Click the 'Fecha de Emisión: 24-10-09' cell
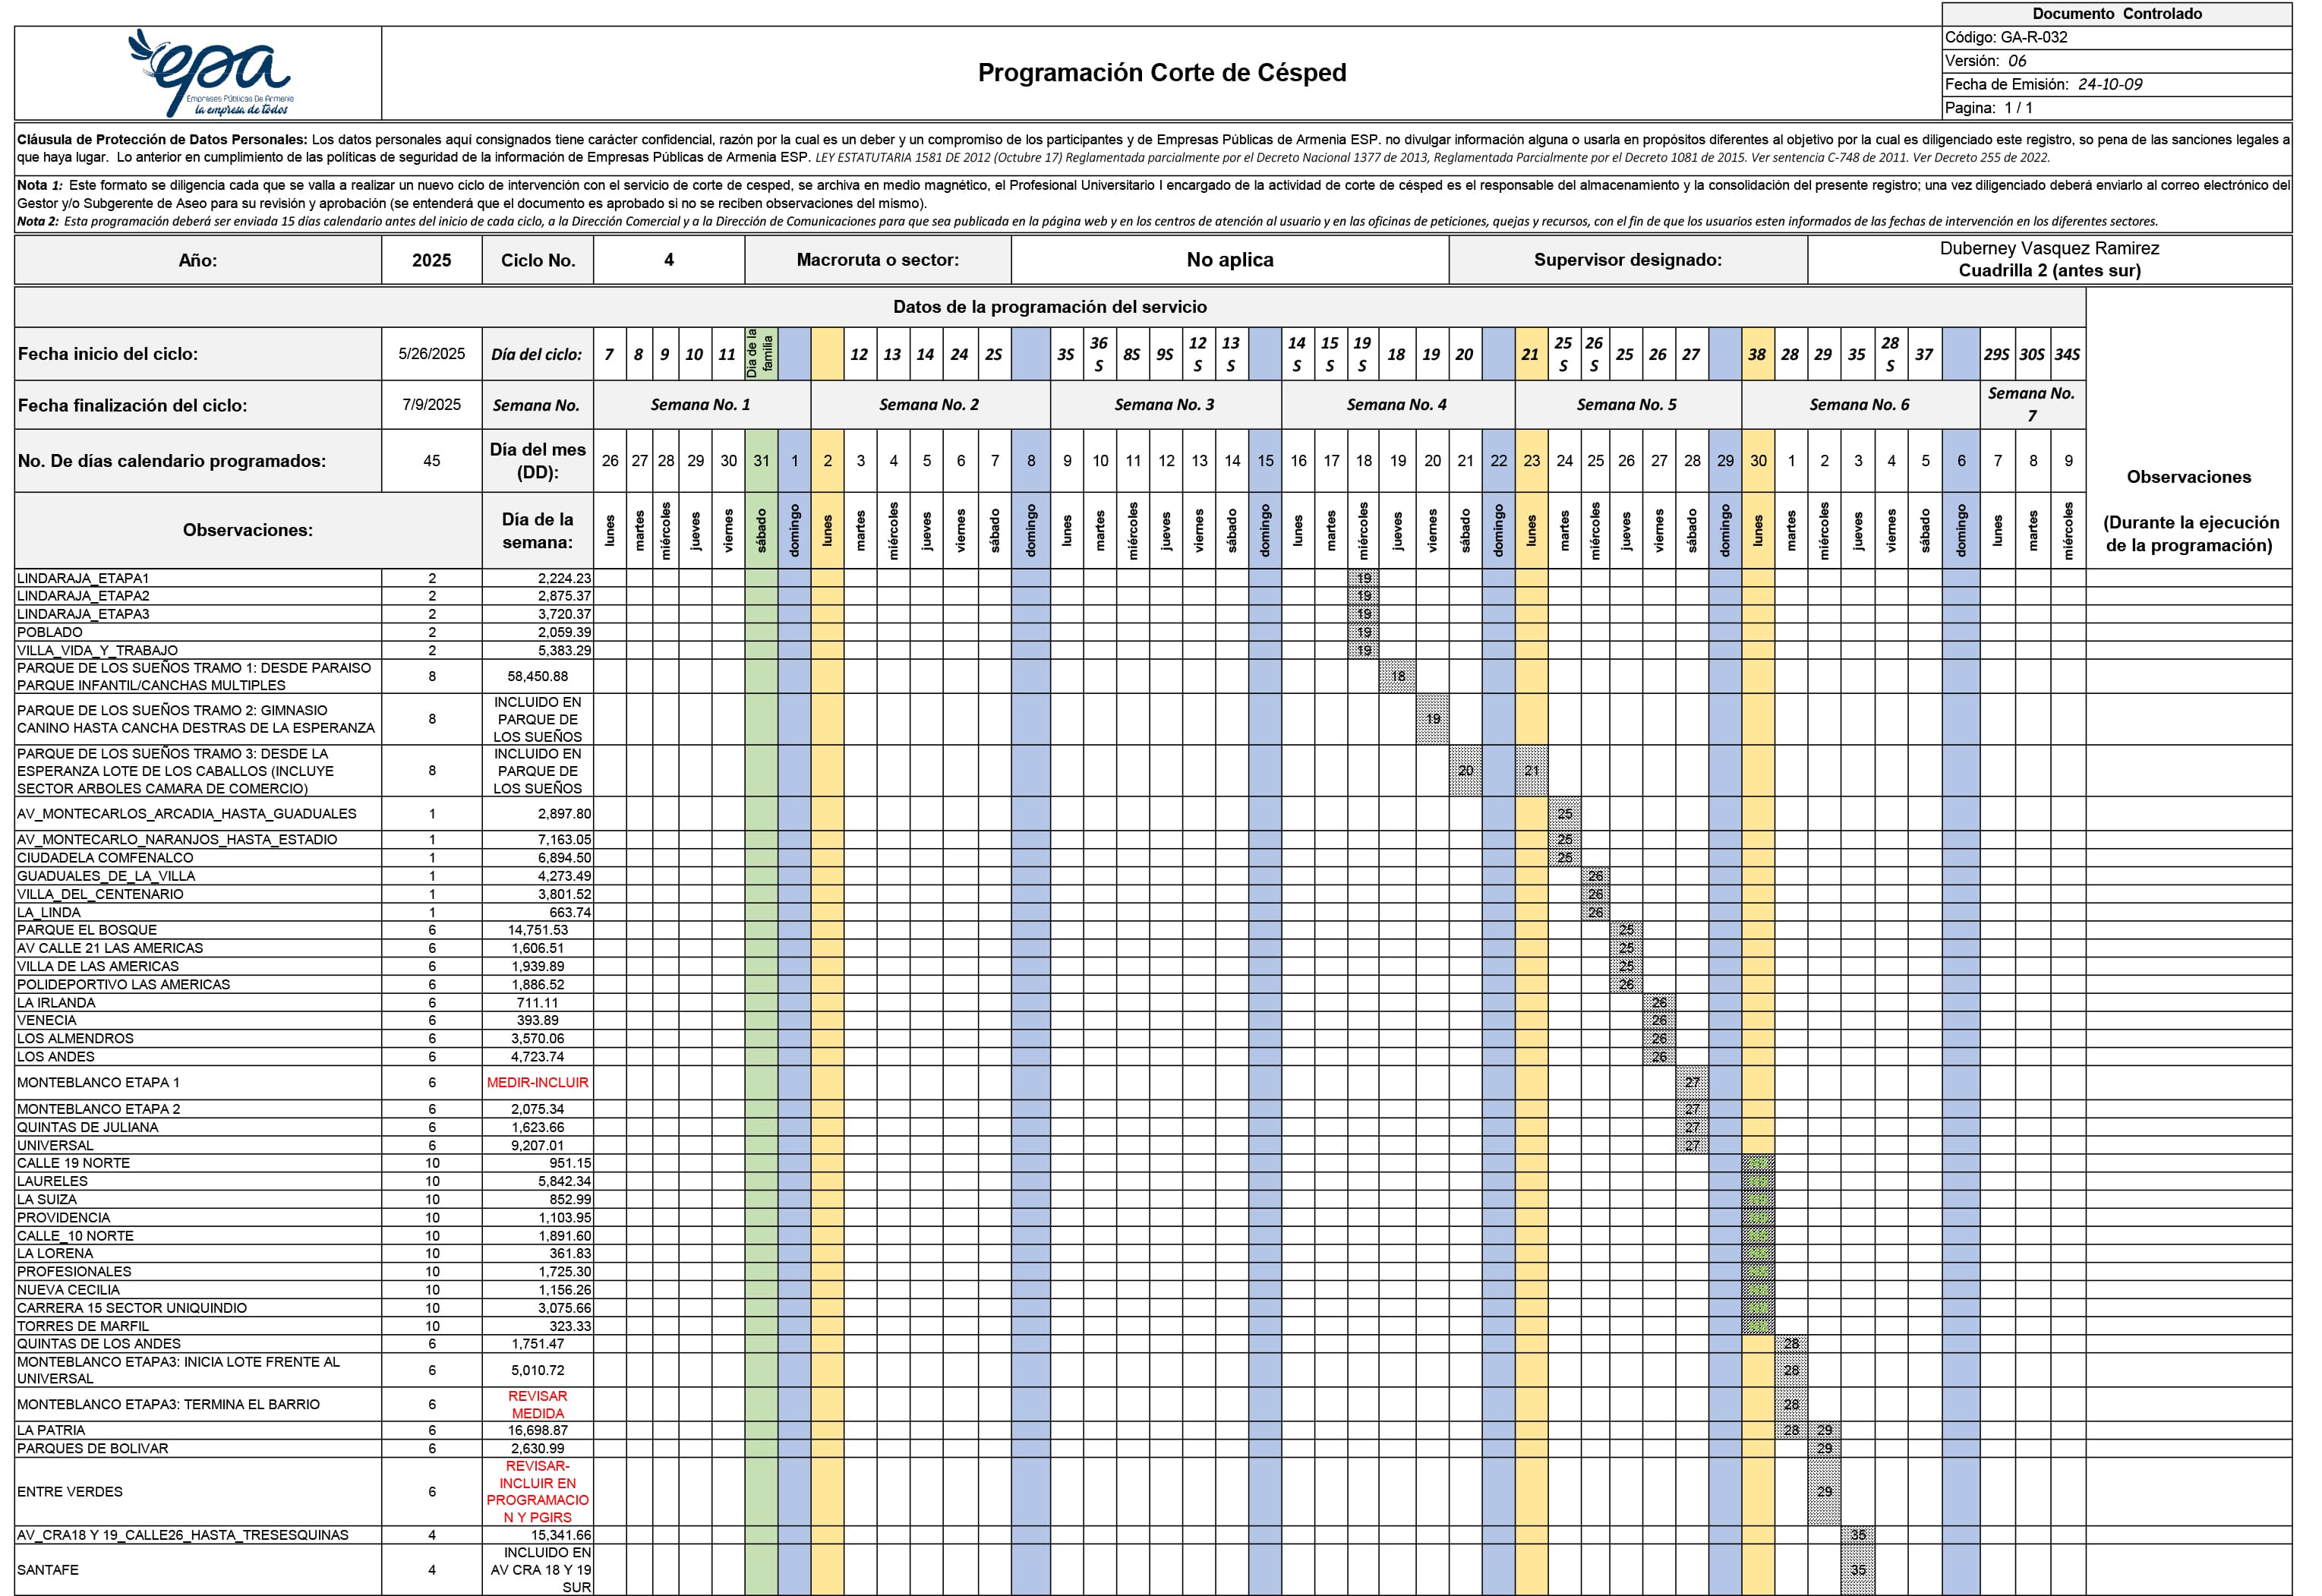This screenshot has width=2322, height=1596. point(2116,85)
